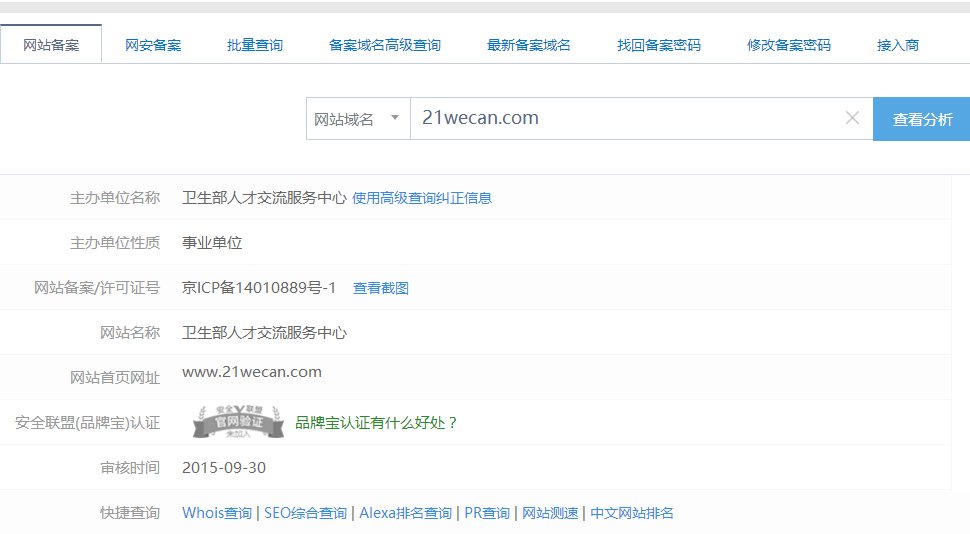970x534 pixels.
Task: Open the 修改备案密码 tab
Action: (x=788, y=45)
